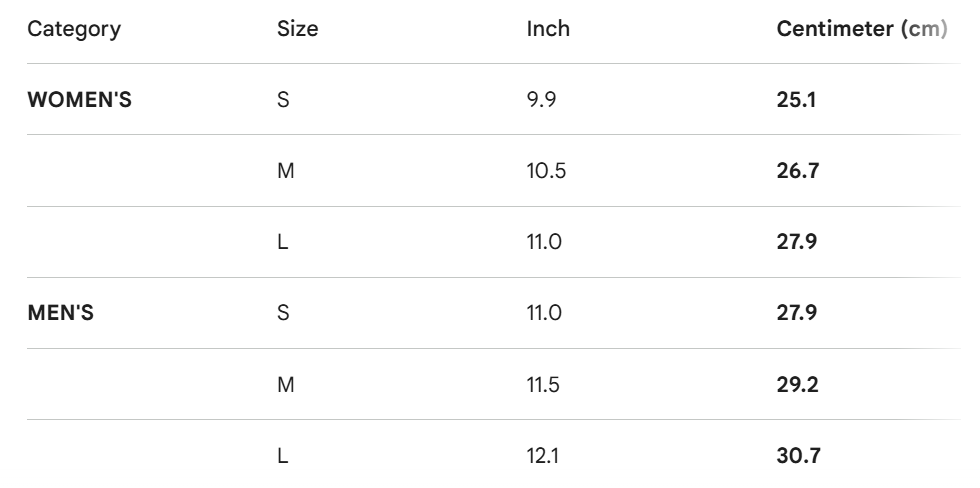Click the 29.2 centimeter value
This screenshot has width=980, height=488.
798,385
